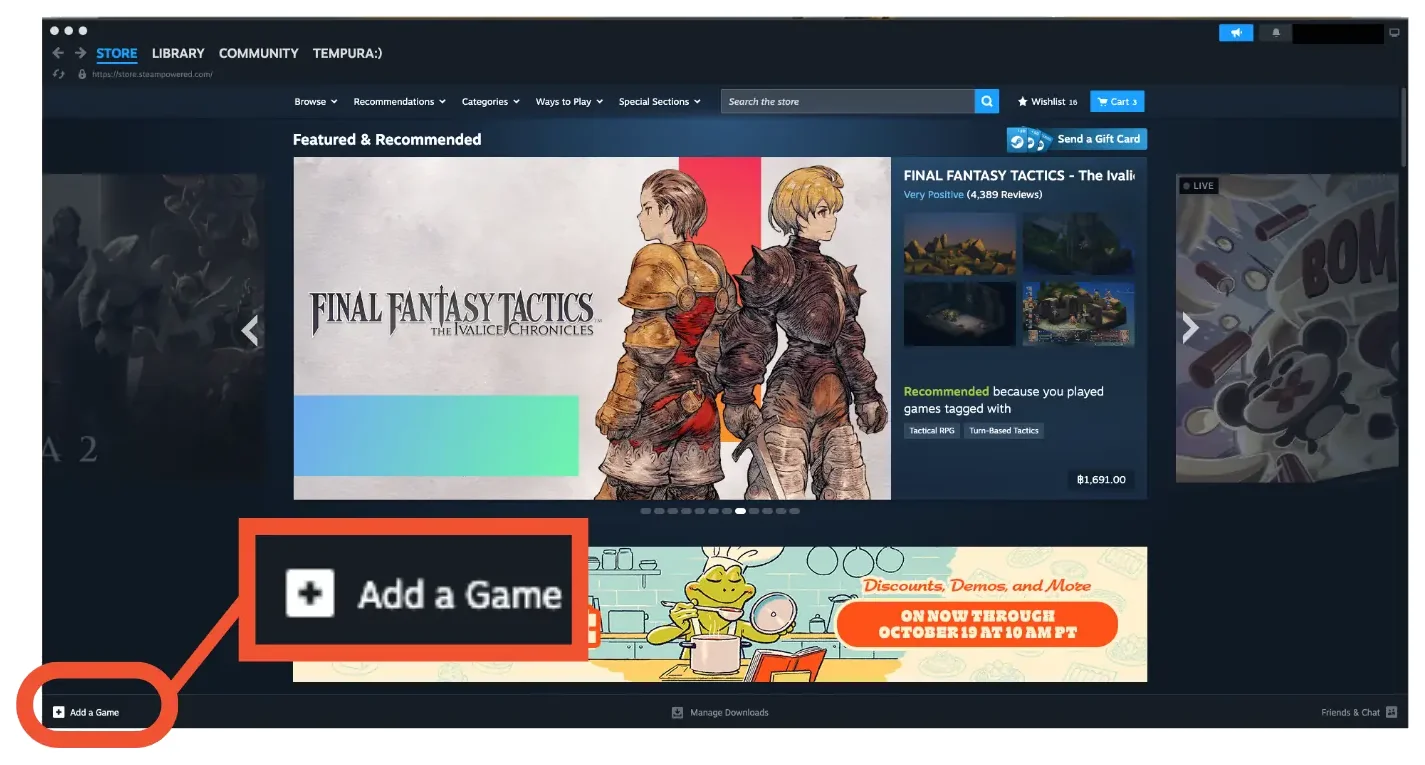
Task: Open the COMMUNITY tab
Action: 259,53
